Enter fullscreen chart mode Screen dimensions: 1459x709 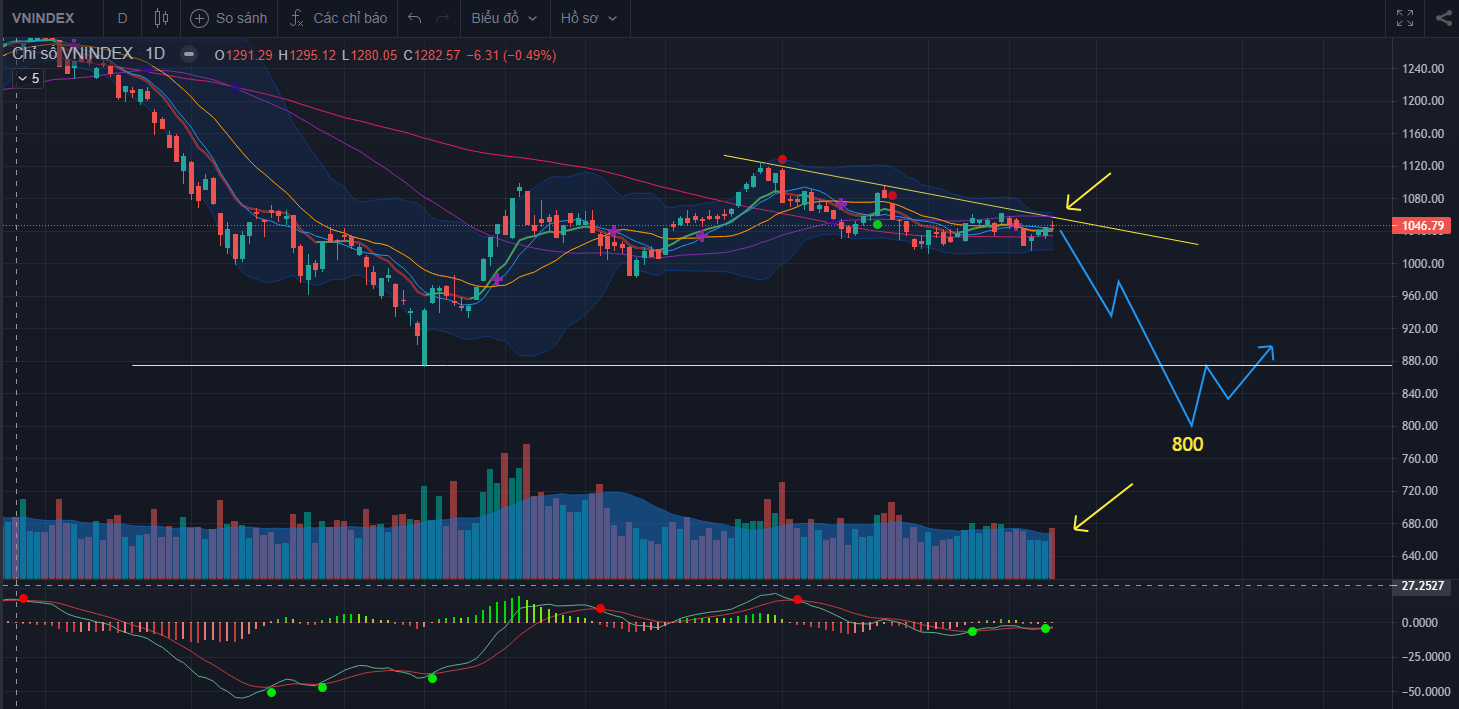(x=1405, y=18)
